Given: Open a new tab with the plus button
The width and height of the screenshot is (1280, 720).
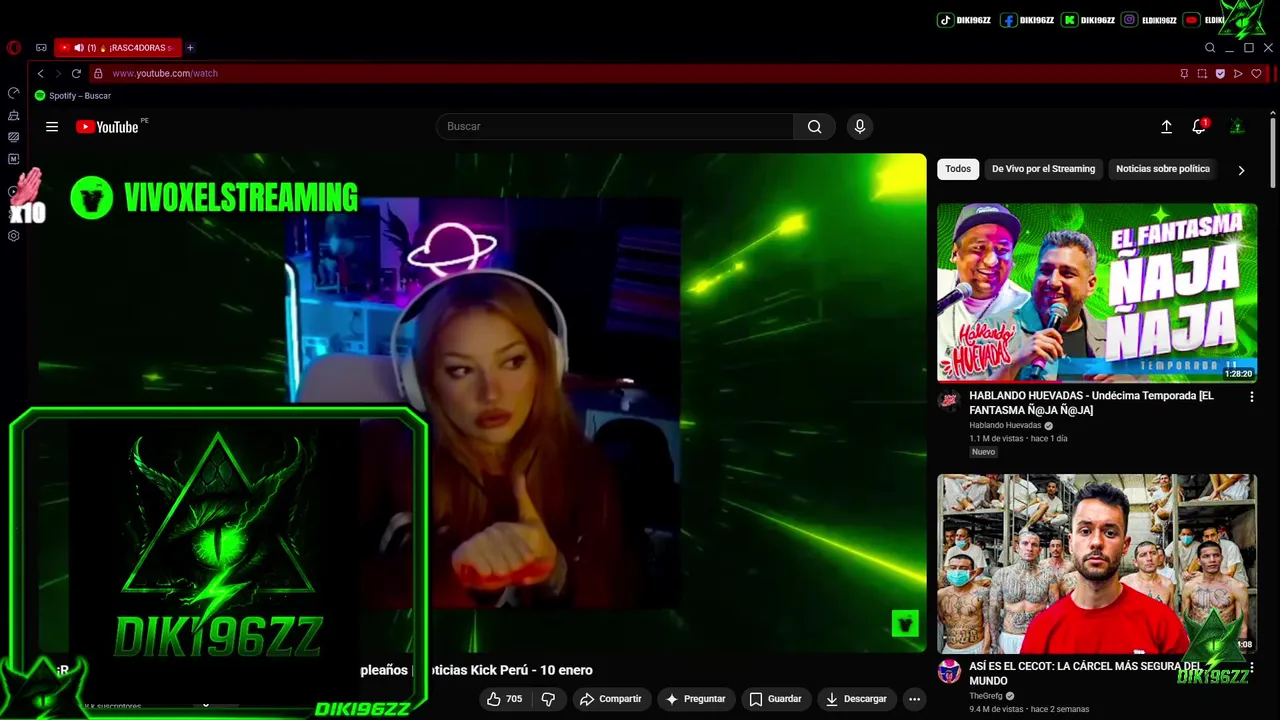Looking at the screenshot, I should coord(190,47).
